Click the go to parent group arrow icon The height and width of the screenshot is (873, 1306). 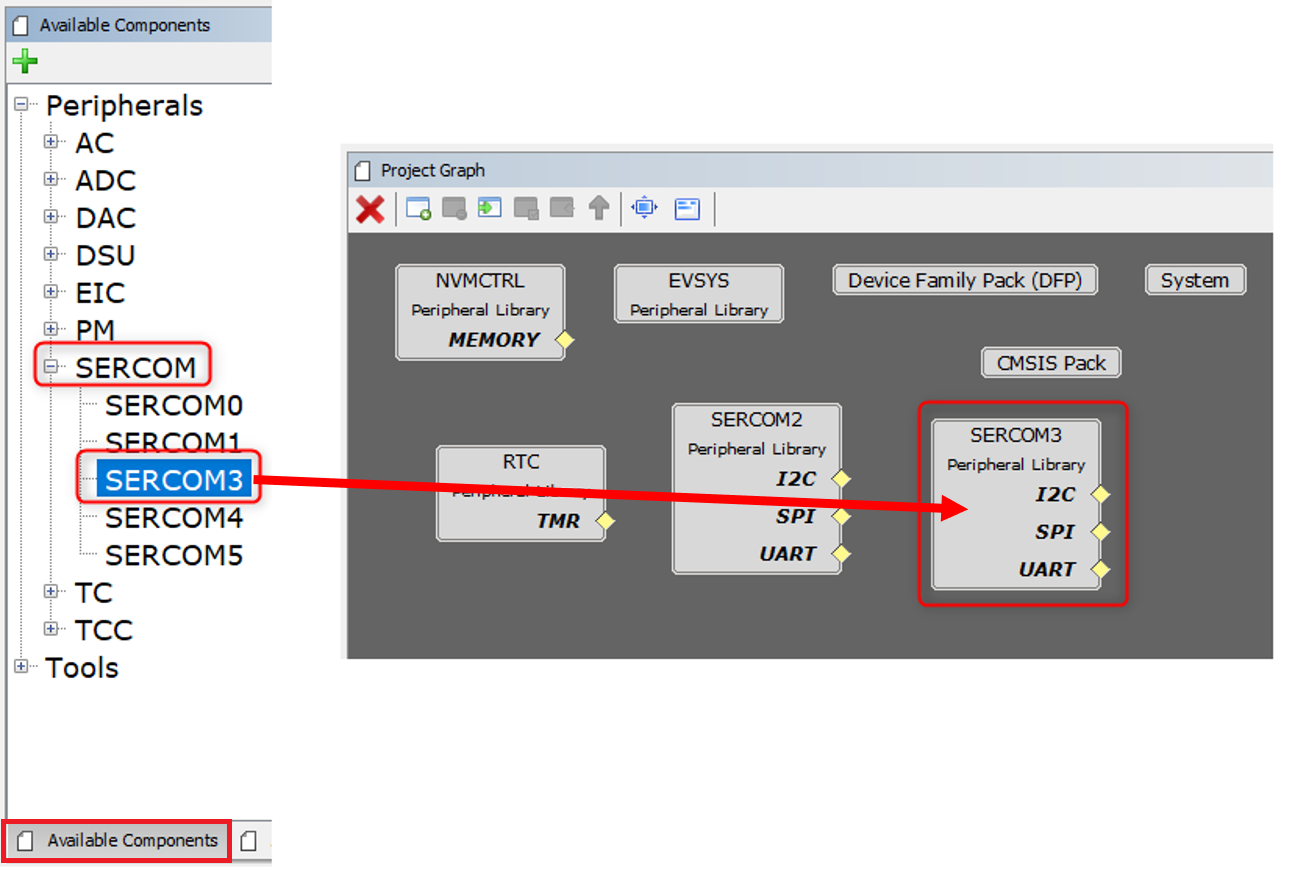click(x=601, y=208)
